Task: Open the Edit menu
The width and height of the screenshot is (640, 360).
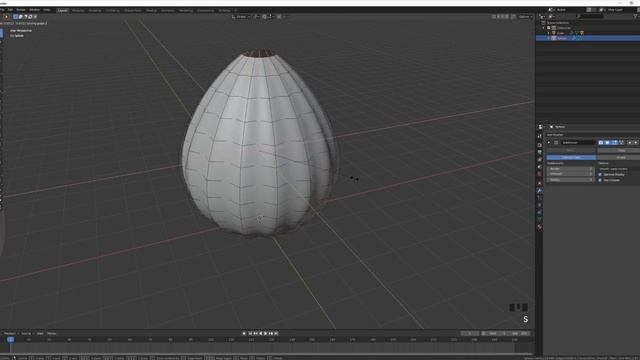Action: point(10,9)
